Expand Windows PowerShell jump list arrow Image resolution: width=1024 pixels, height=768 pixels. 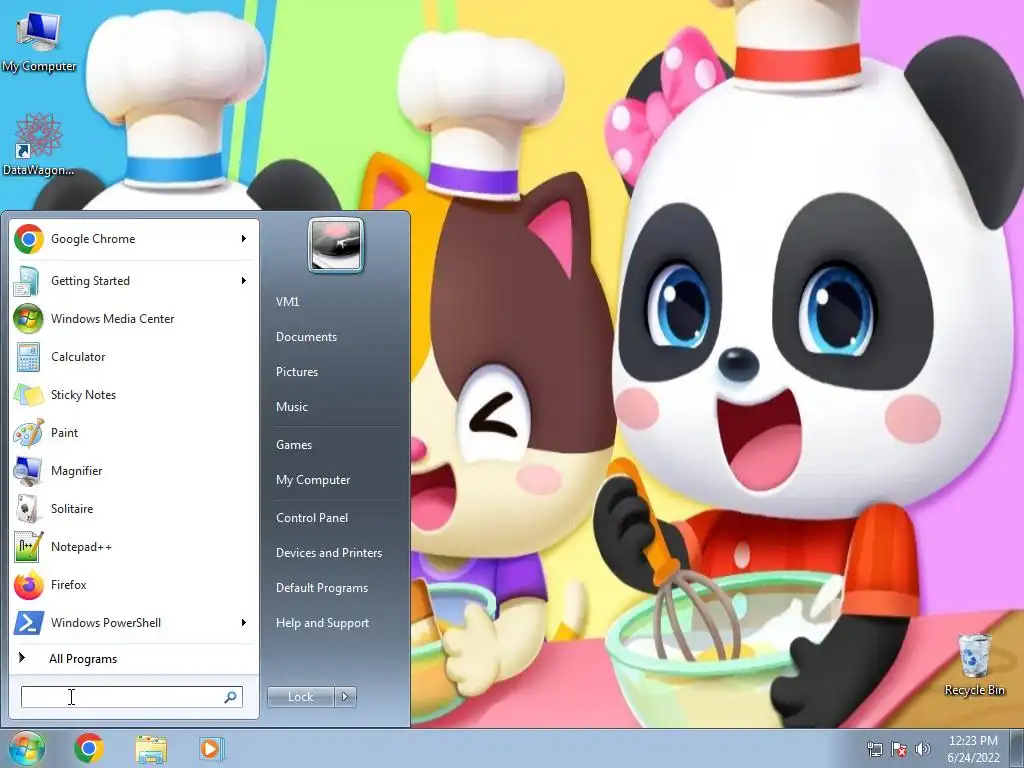[244, 623]
